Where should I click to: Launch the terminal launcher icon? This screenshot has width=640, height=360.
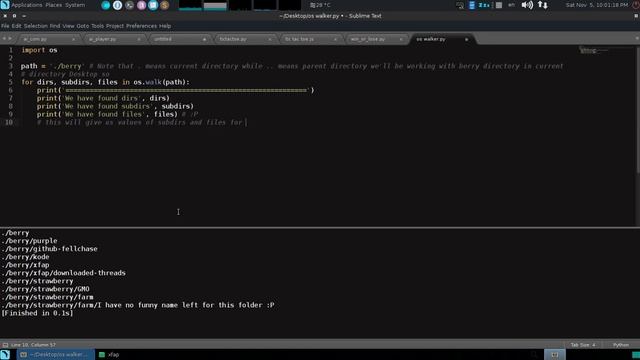[129, 5]
